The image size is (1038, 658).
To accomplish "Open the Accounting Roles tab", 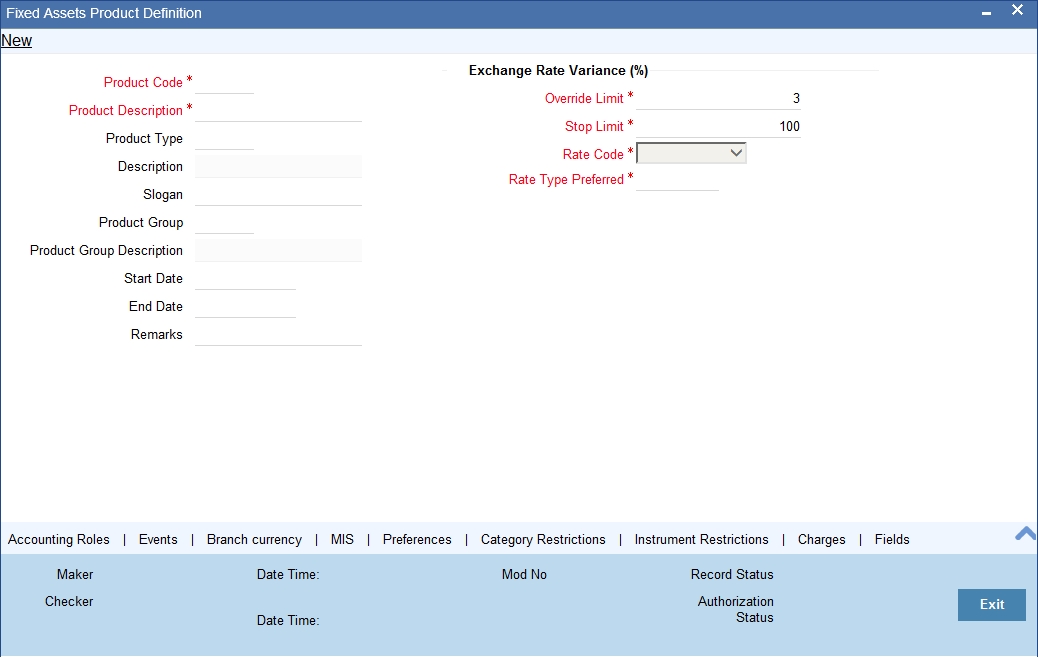I will pyautogui.click(x=59, y=540).
